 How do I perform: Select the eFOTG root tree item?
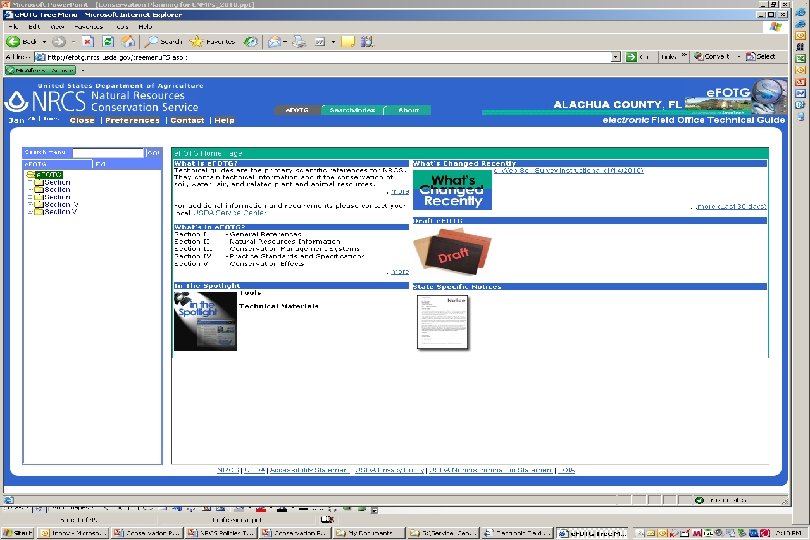click(x=50, y=175)
